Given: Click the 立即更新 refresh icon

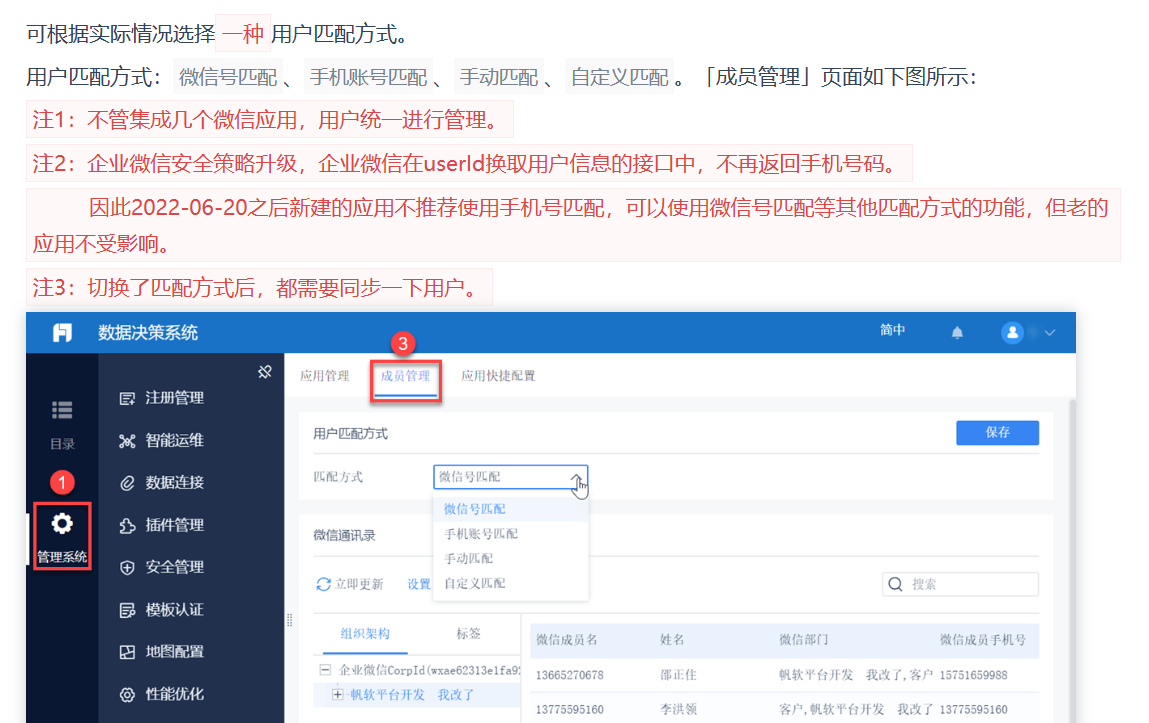Looking at the screenshot, I should pyautogui.click(x=323, y=585).
